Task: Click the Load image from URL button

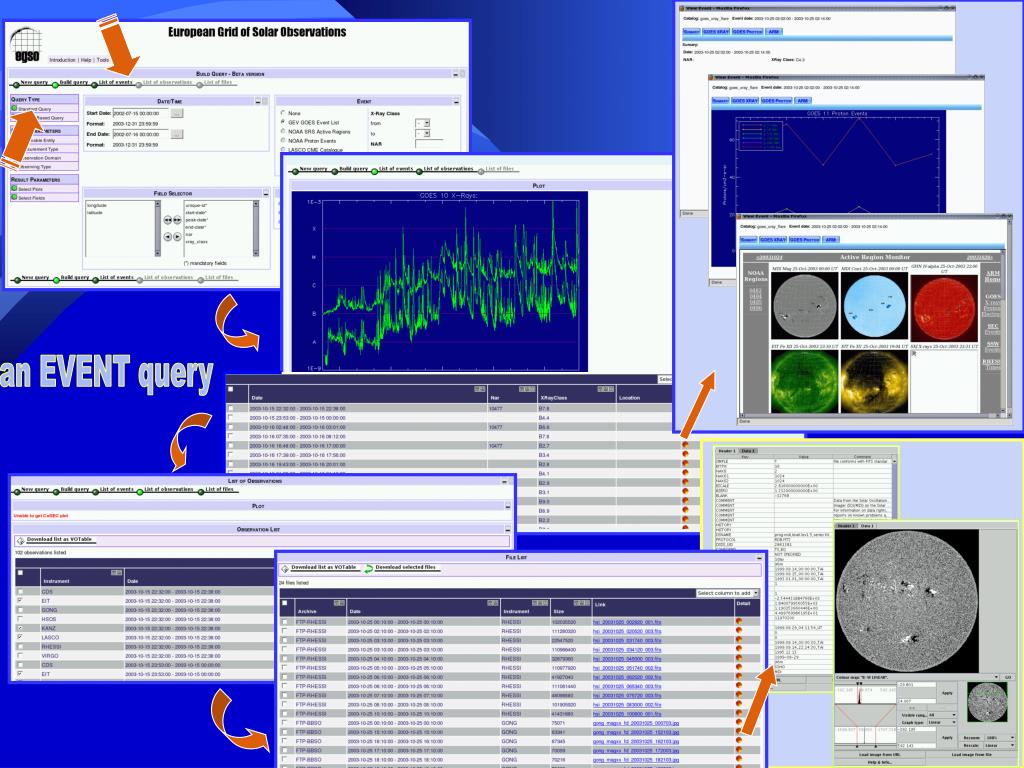Action: coord(881,754)
